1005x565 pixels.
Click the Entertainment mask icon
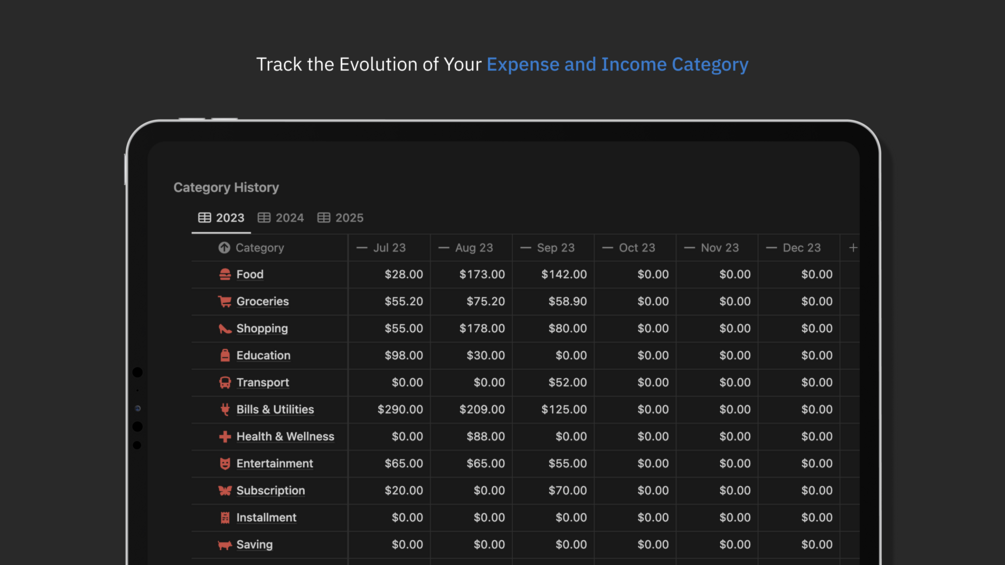pyautogui.click(x=224, y=463)
